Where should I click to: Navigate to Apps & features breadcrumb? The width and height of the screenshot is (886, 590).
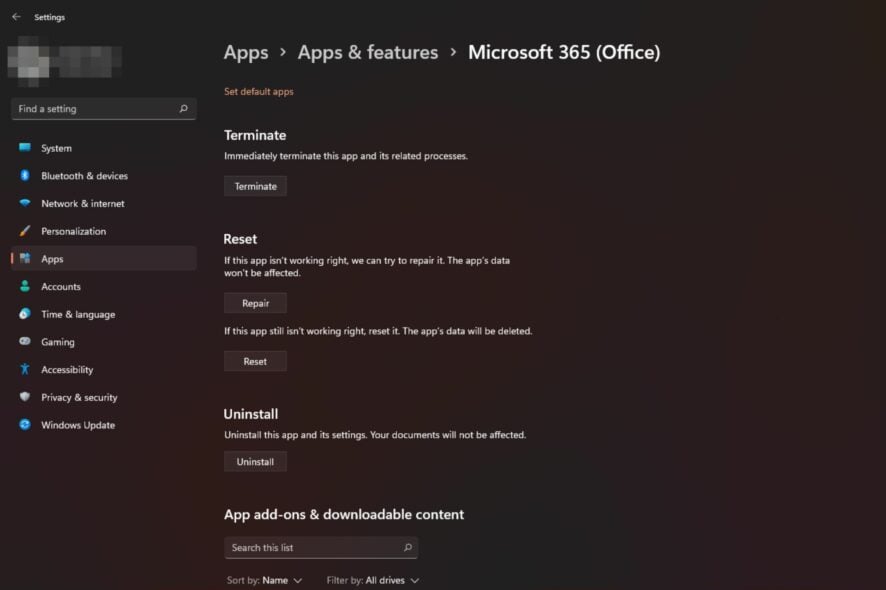click(x=368, y=53)
